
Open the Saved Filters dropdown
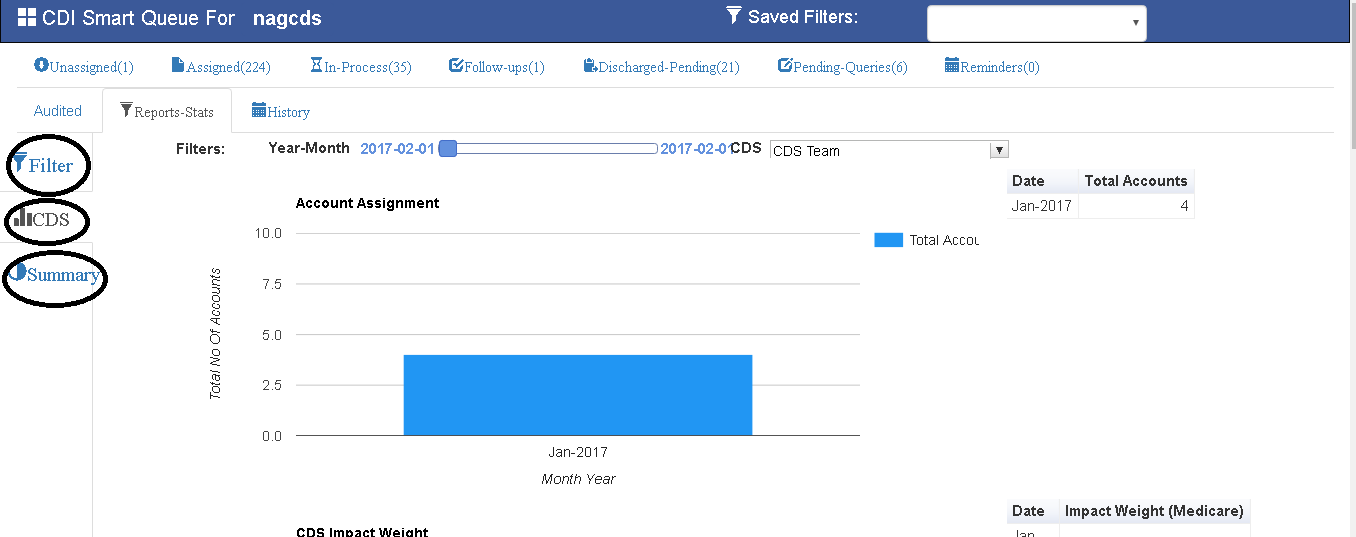pyautogui.click(x=1036, y=23)
